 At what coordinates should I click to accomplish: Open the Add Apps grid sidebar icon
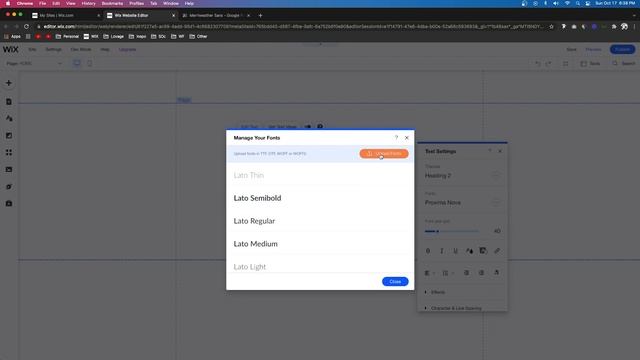pyautogui.click(x=9, y=152)
